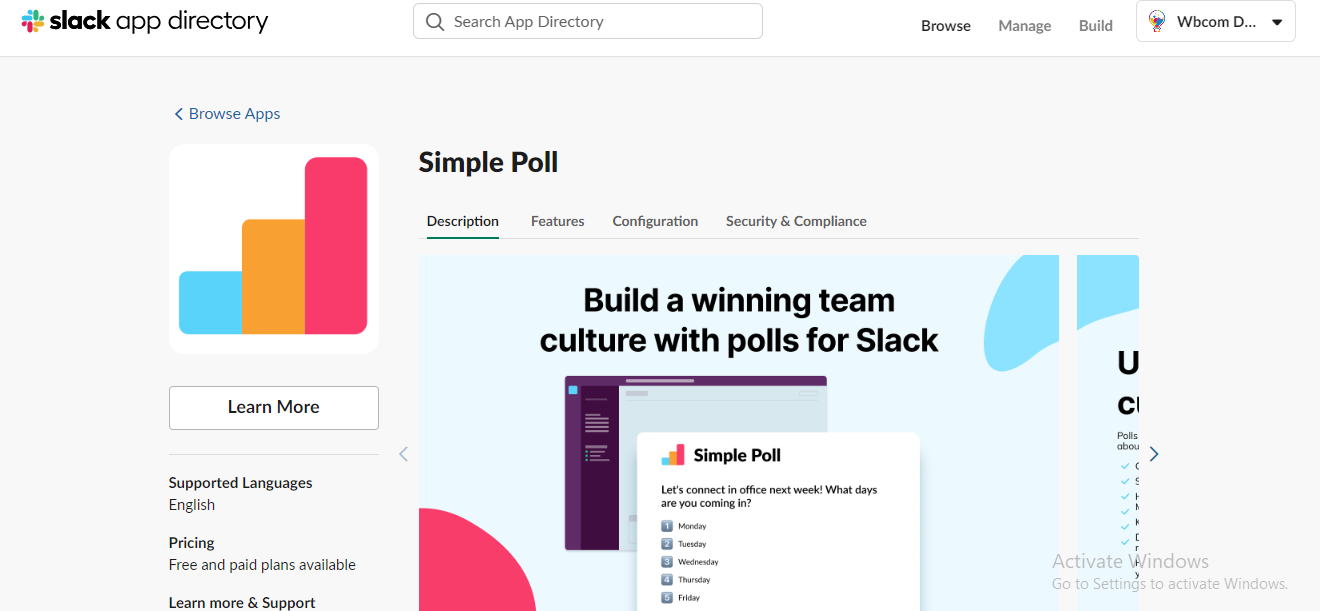The image size is (1320, 611).
Task: Click the Simple Poll app icon
Action: point(273,248)
